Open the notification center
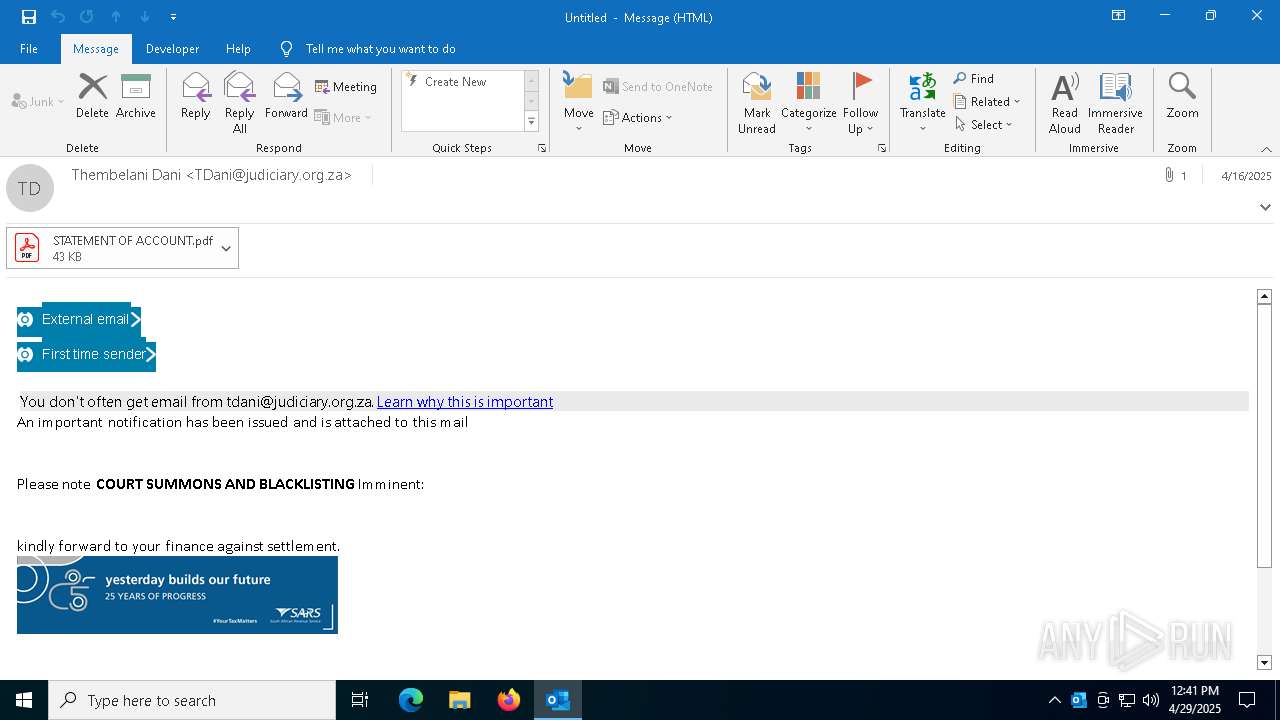This screenshot has width=1280, height=720. coord(1247,700)
